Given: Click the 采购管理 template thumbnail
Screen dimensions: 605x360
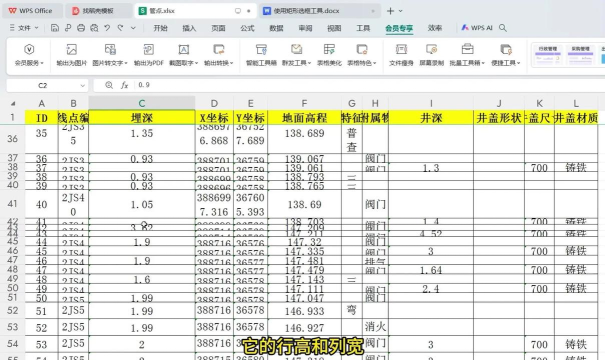Looking at the screenshot, I should pyautogui.click(x=580, y=55).
